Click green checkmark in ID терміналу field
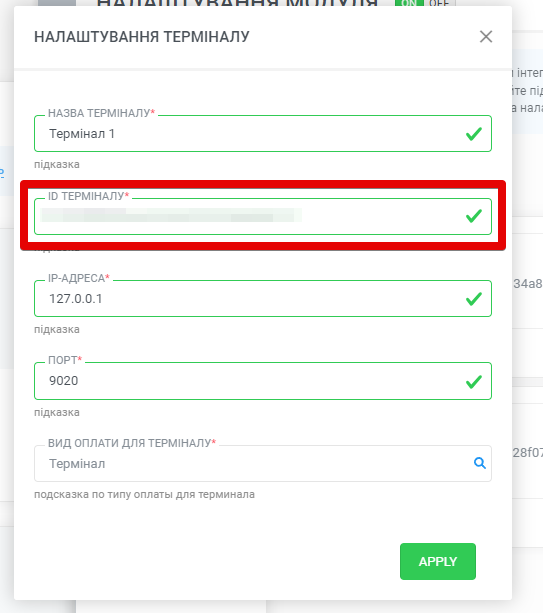Image resolution: width=543 pixels, height=613 pixels. click(473, 216)
